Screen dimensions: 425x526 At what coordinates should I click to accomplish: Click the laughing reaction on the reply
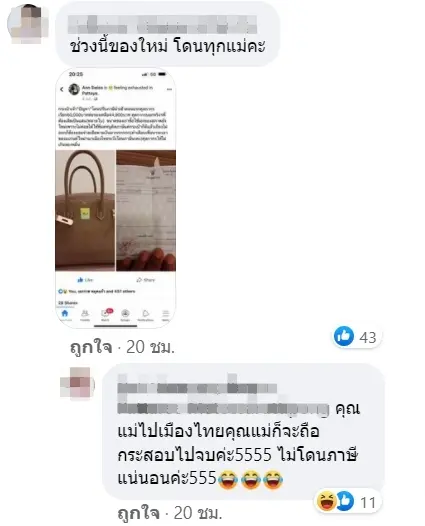coord(326,501)
